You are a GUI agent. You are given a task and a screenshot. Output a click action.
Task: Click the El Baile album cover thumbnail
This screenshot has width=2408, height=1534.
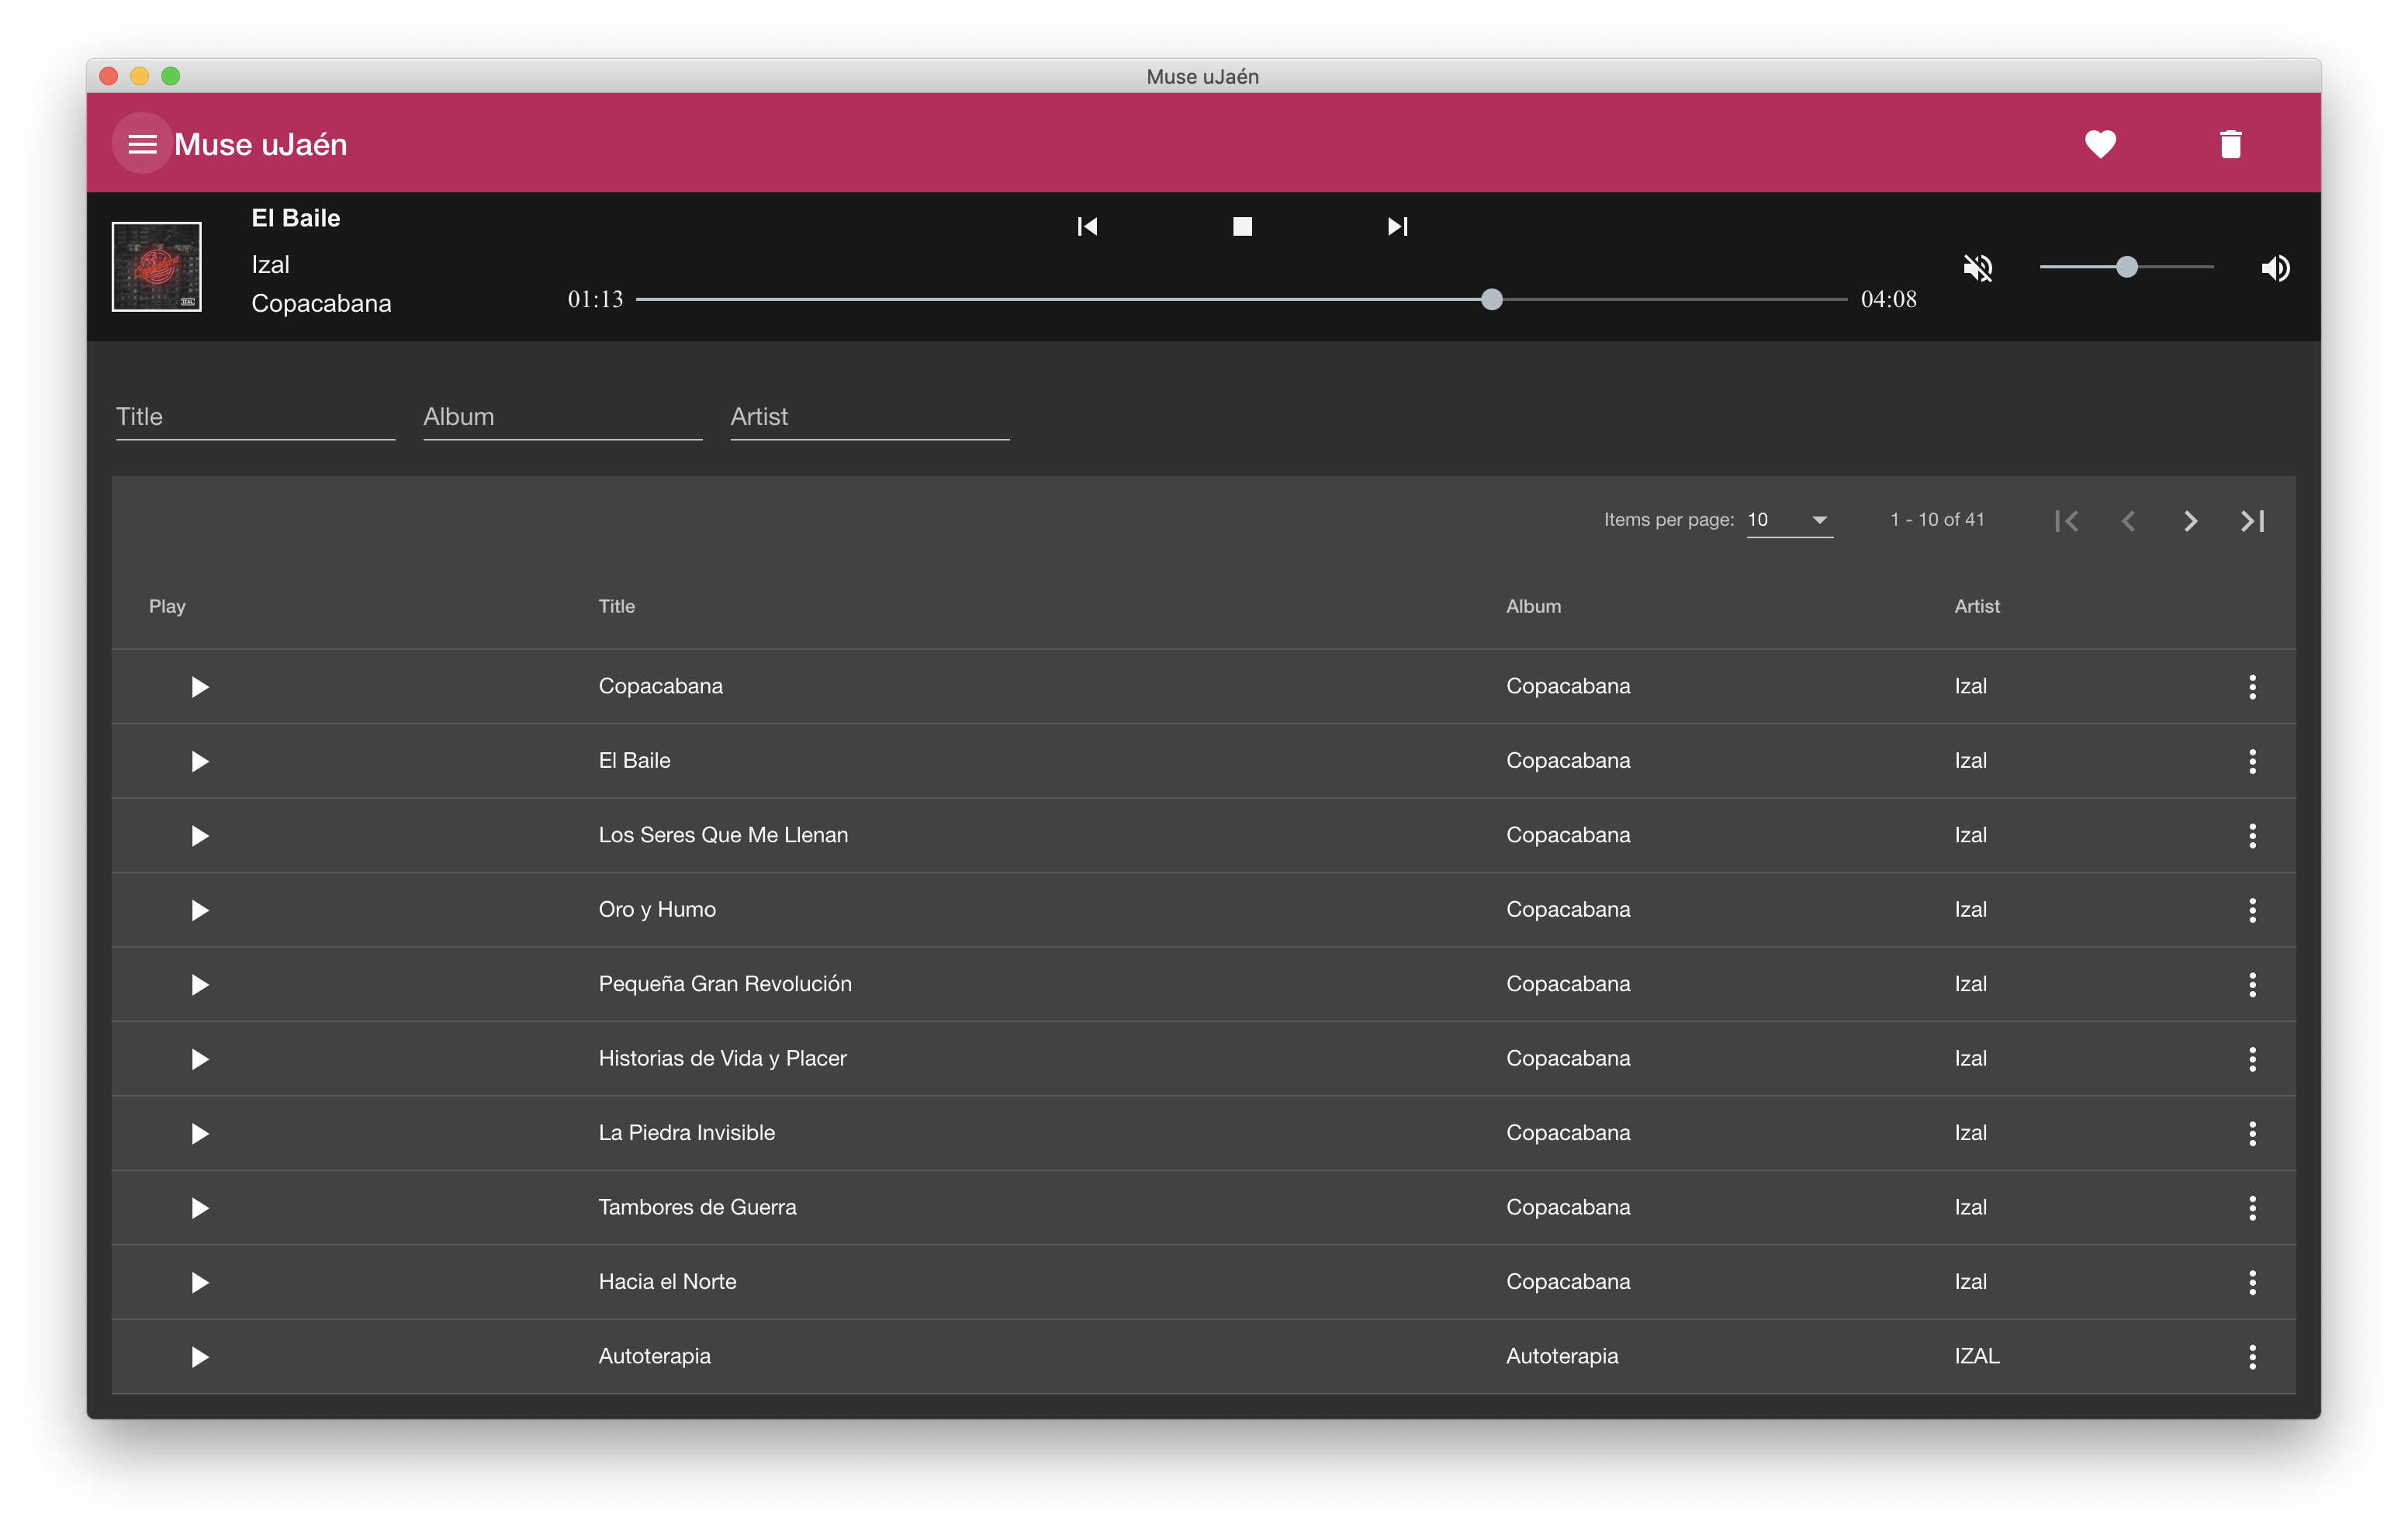pyautogui.click(x=157, y=267)
